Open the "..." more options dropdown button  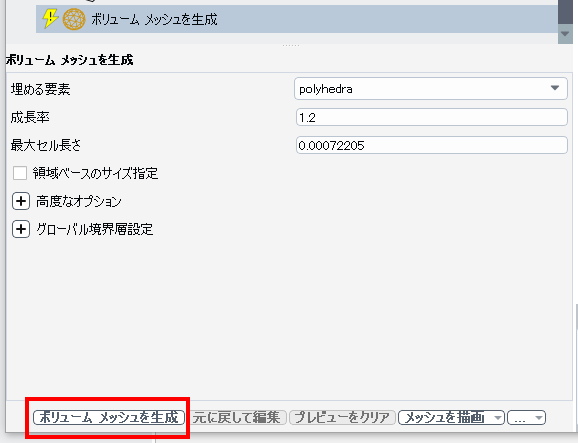pos(526,418)
